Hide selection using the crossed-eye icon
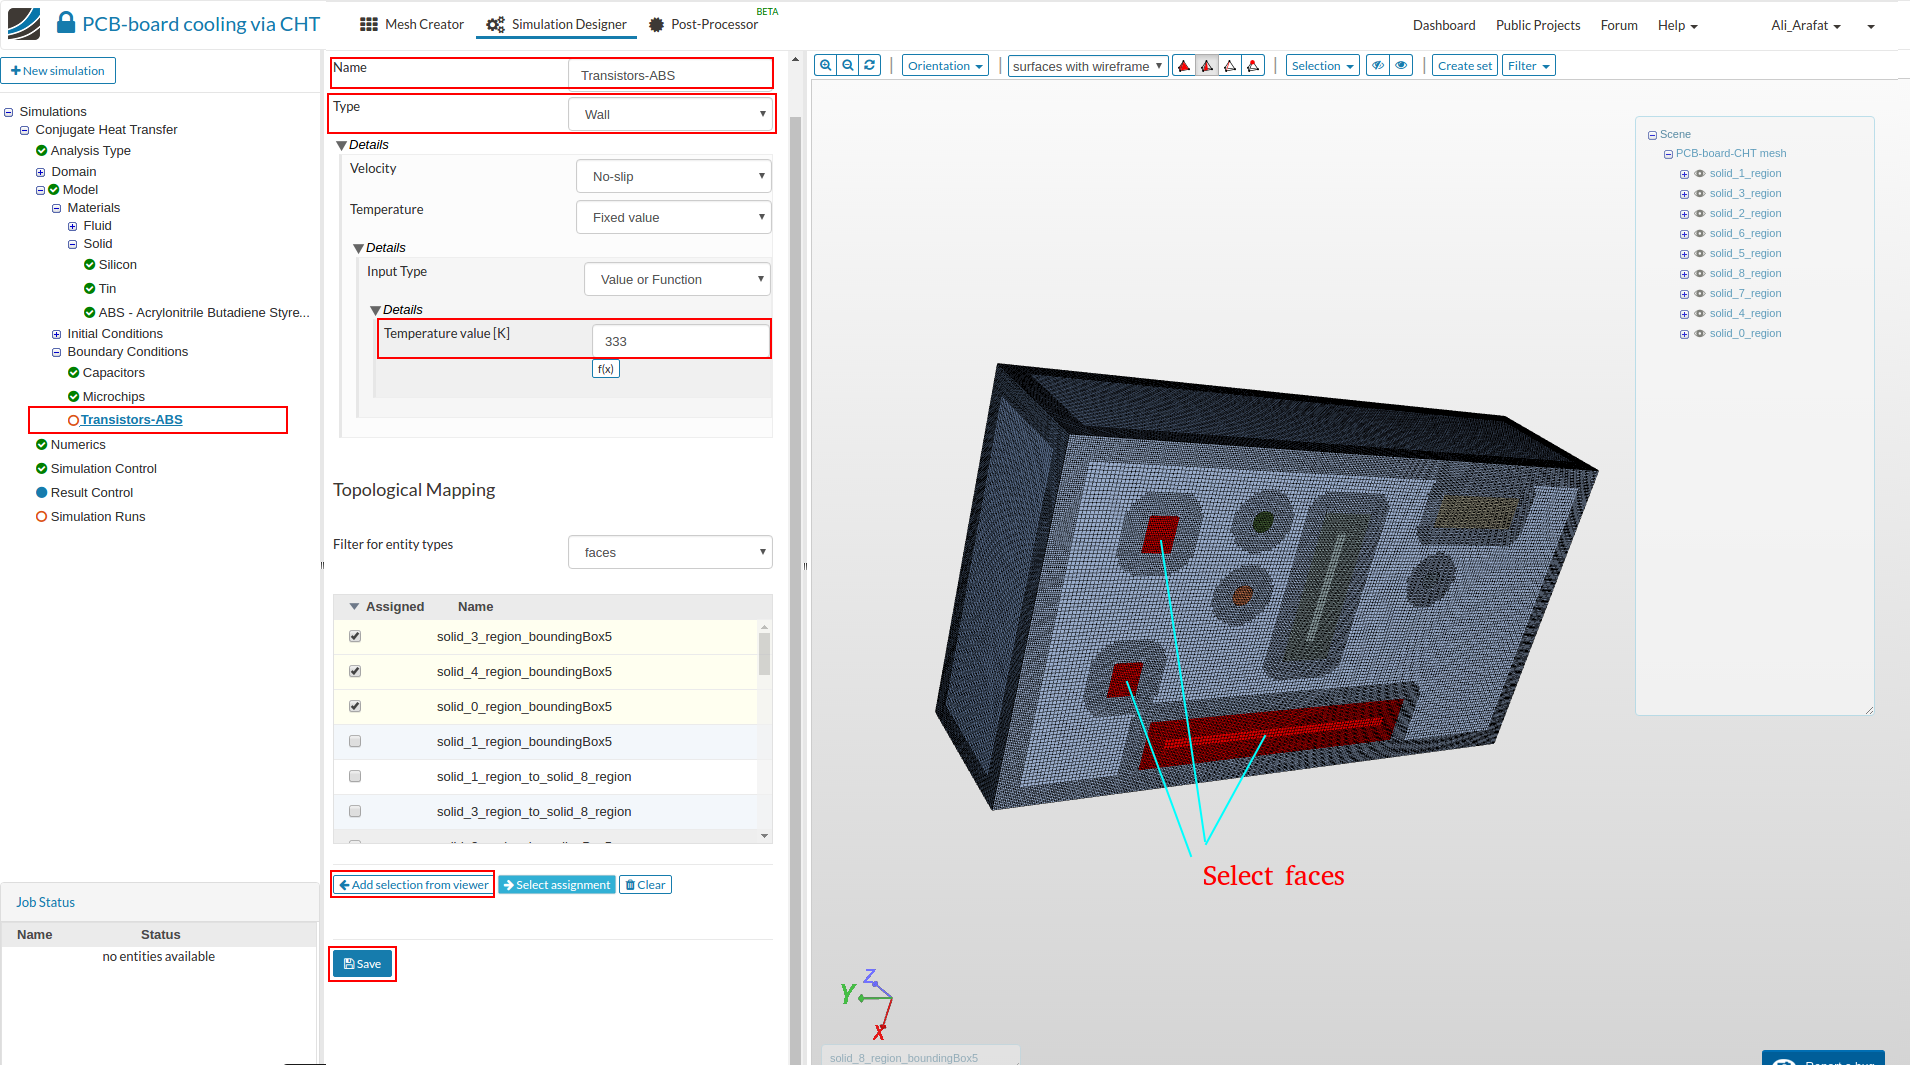The height and width of the screenshot is (1065, 1910). point(1378,66)
